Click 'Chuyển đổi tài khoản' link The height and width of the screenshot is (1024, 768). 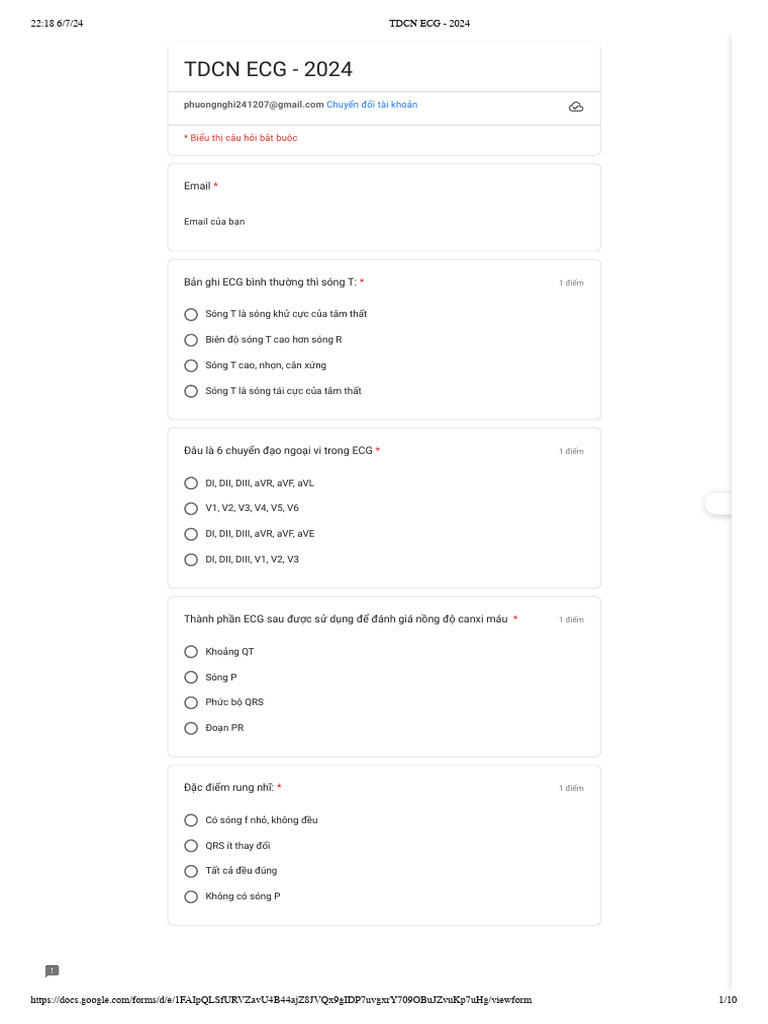371,105
